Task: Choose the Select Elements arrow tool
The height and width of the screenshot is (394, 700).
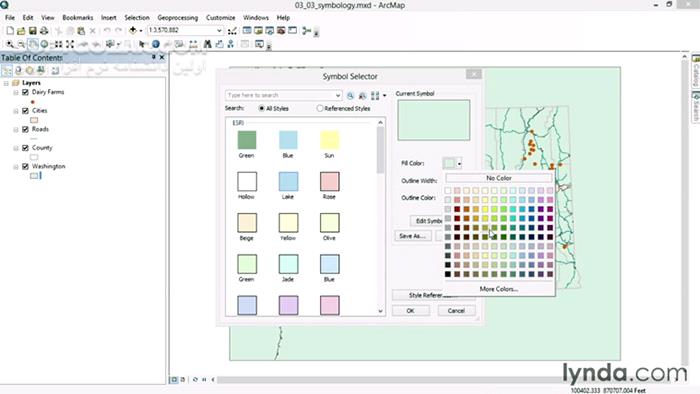Action: 142,44
